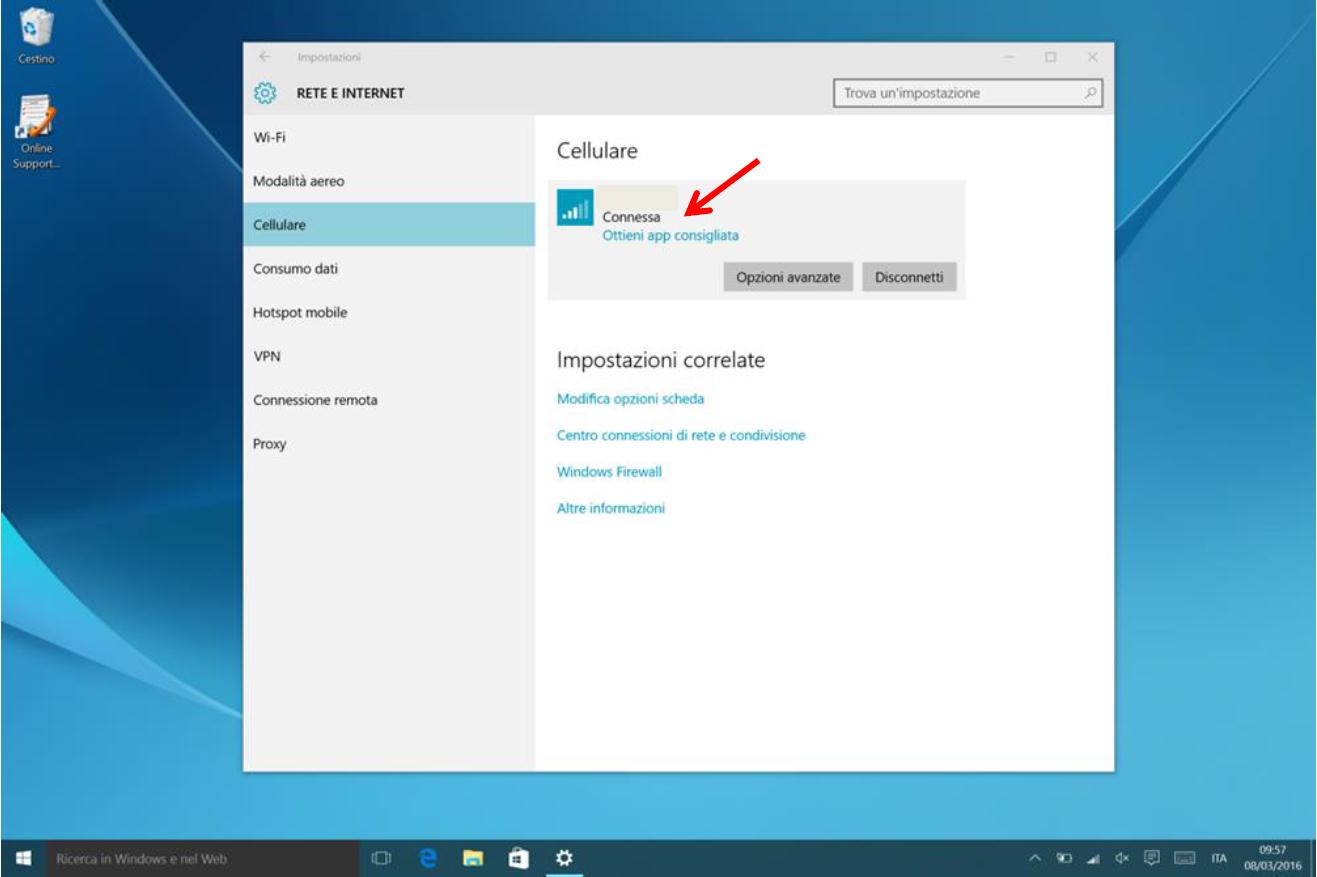Viewport: 1317px width, 877px height.
Task: Click the Settings gear icon in the taskbar
Action: 564,859
